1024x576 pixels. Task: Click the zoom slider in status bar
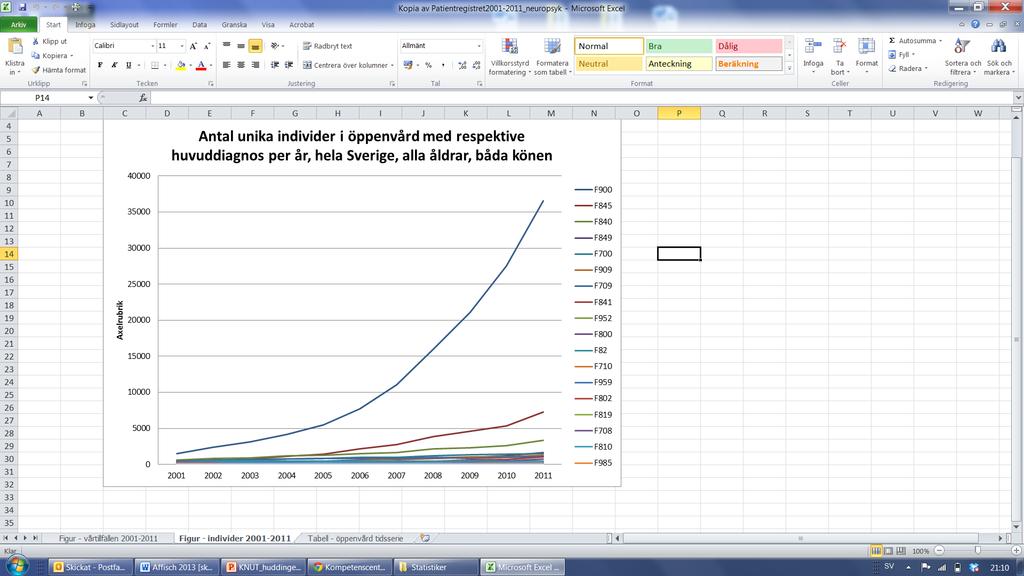pyautogui.click(x=978, y=551)
